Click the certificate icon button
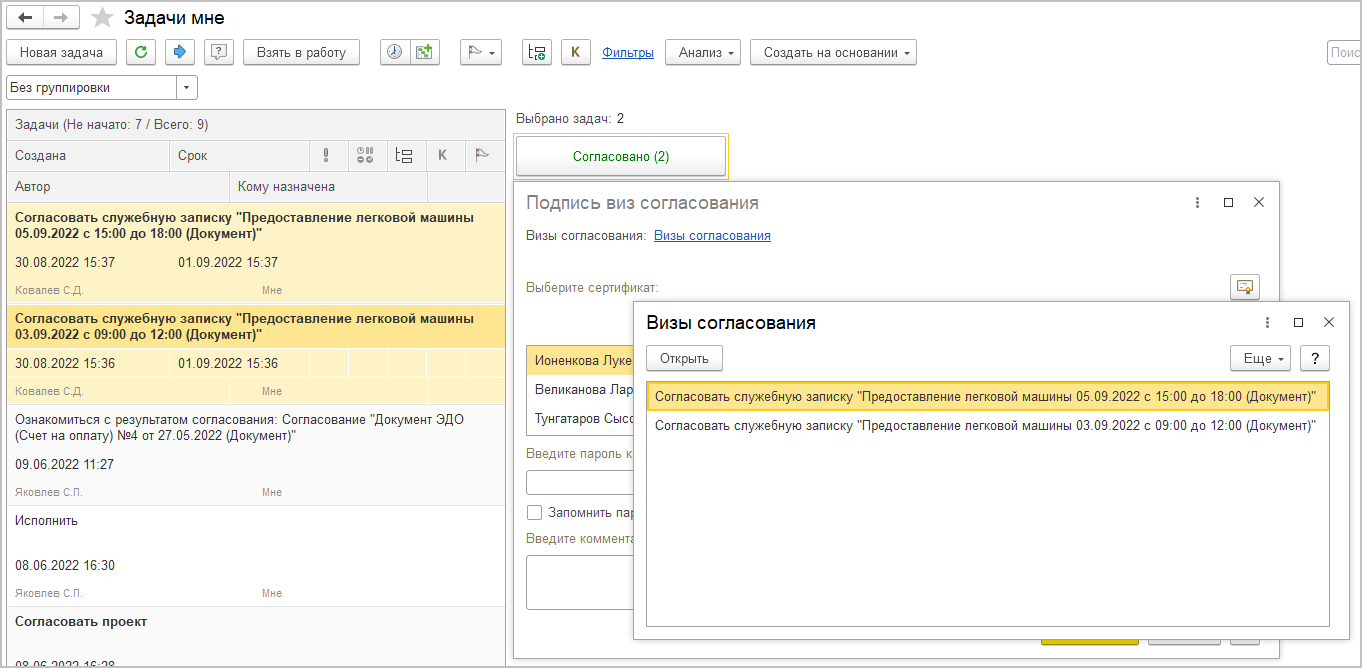Viewport: 1362px width, 668px height. (1244, 287)
